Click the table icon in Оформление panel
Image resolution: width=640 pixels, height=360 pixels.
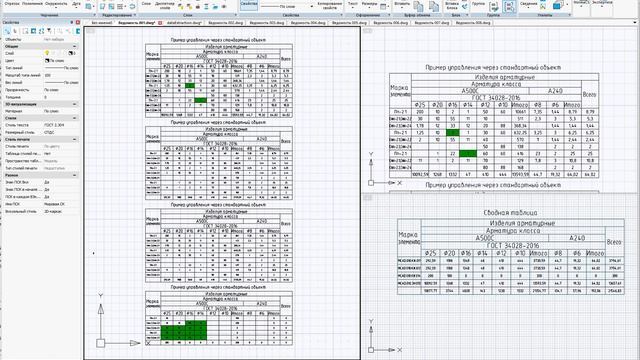384,7
